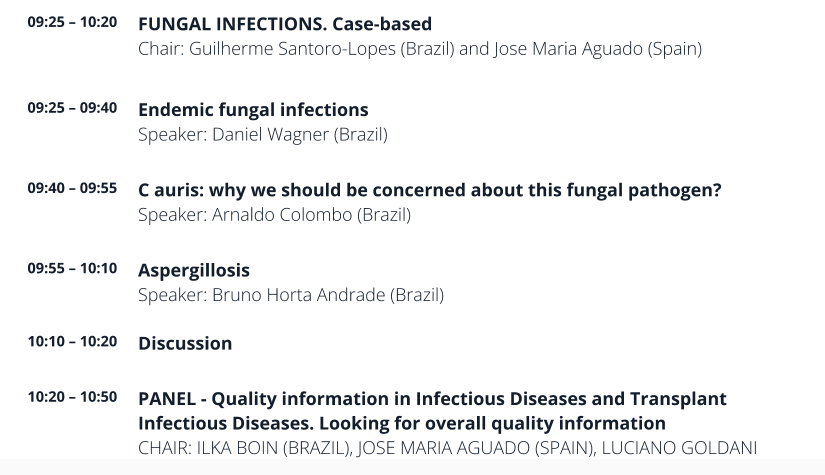Select the 10:20 – 10:50 time slot
The image size is (825, 475).
tap(72, 397)
